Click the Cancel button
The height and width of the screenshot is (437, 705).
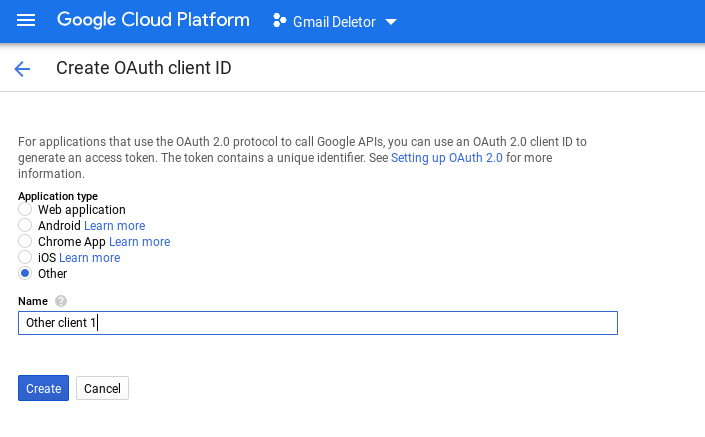tap(103, 388)
